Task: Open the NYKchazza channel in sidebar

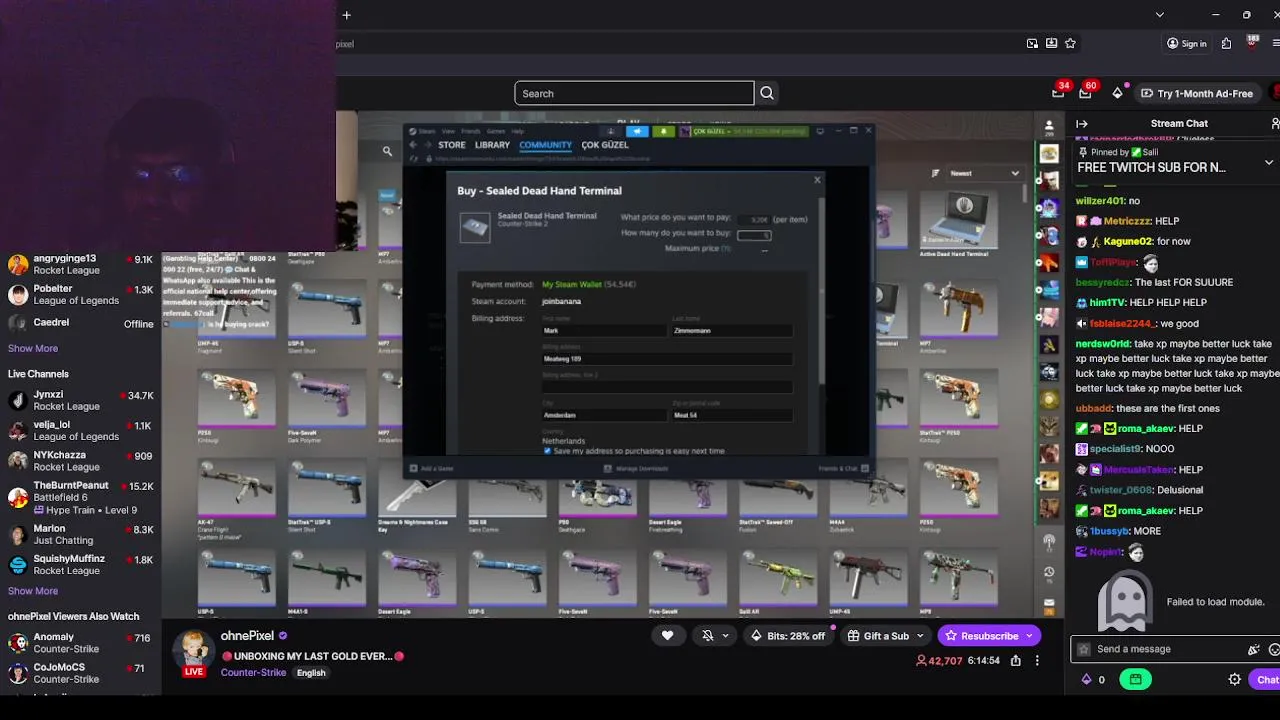Action: [81, 461]
